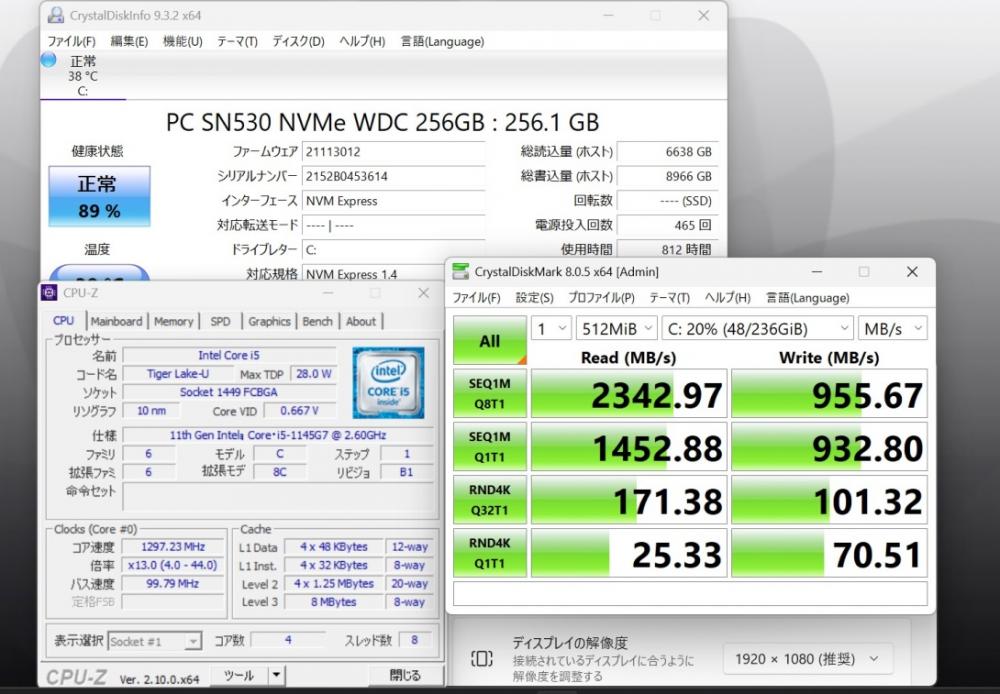This screenshot has height=694, width=1000.
Task: Open 編集(E) menu in CrystalDiskInfo
Action: click(129, 41)
